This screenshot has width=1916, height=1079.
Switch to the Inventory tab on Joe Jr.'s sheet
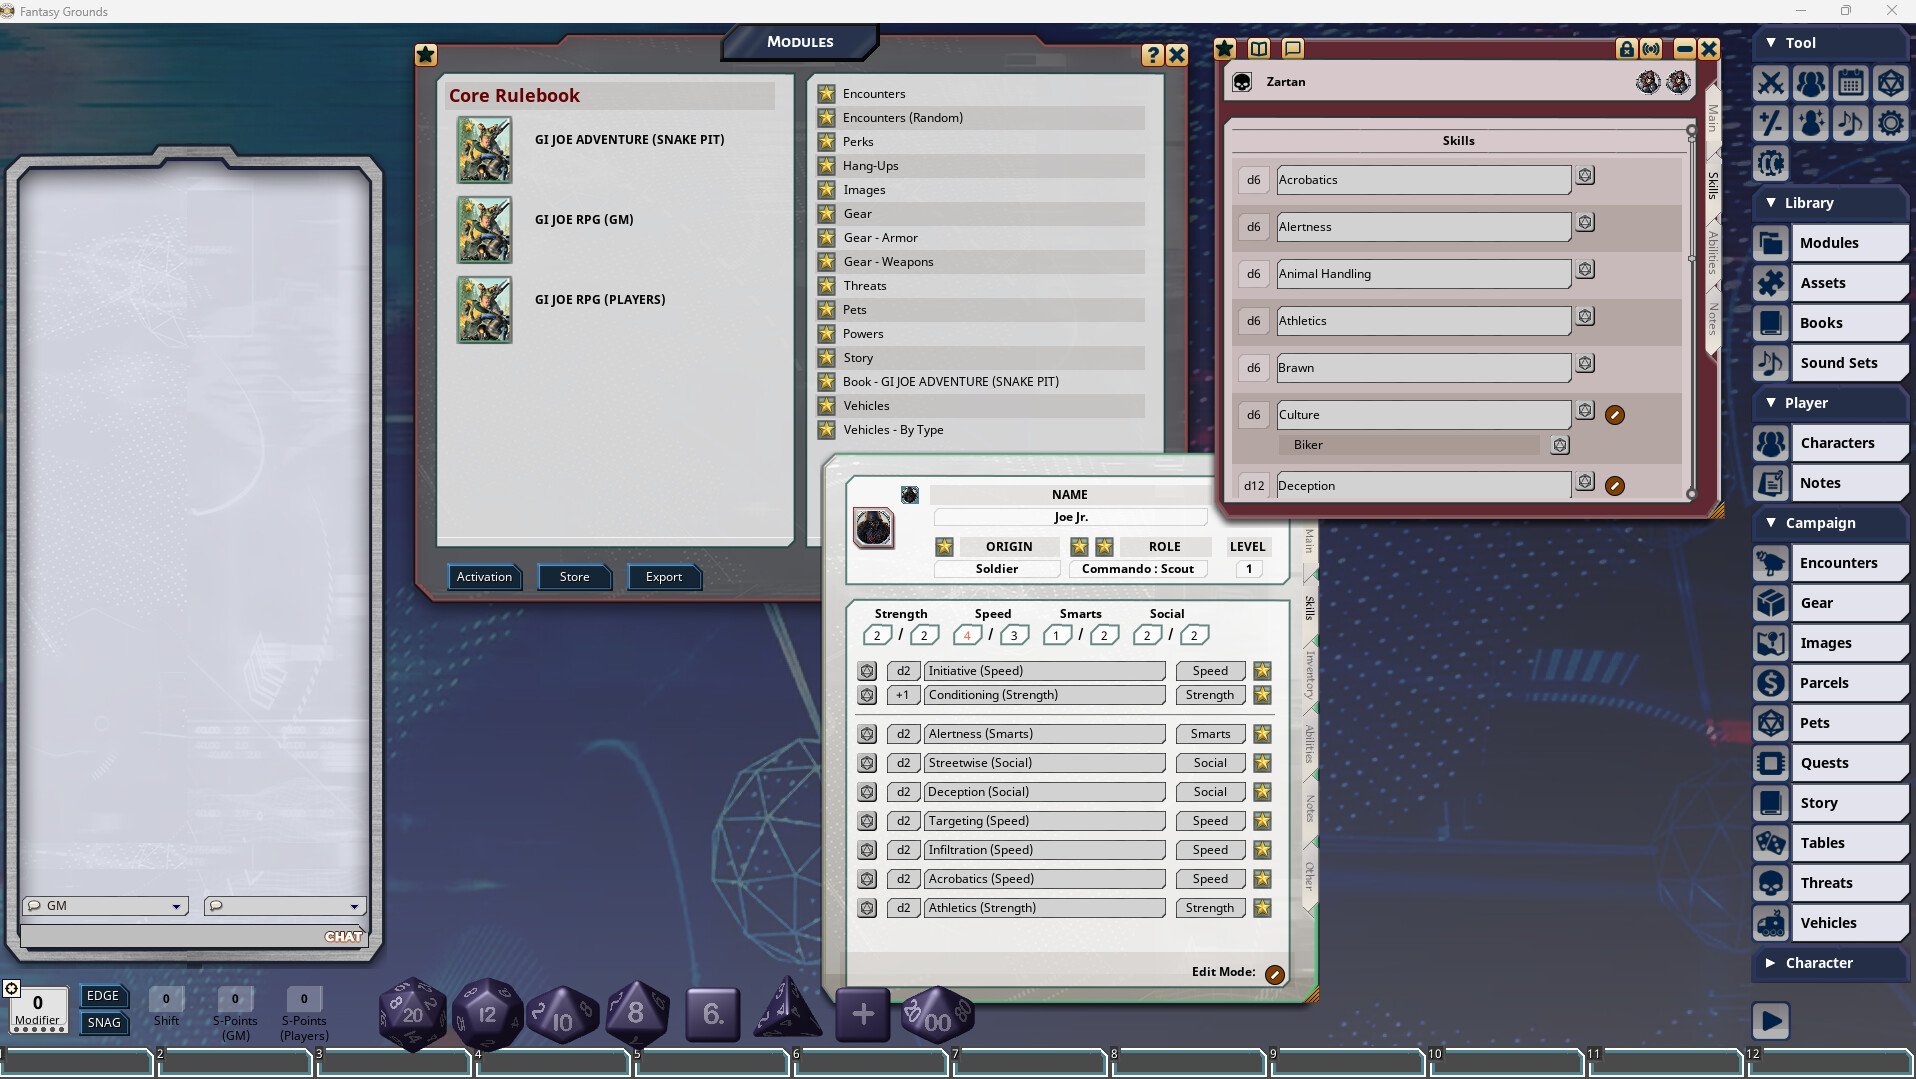point(1308,677)
